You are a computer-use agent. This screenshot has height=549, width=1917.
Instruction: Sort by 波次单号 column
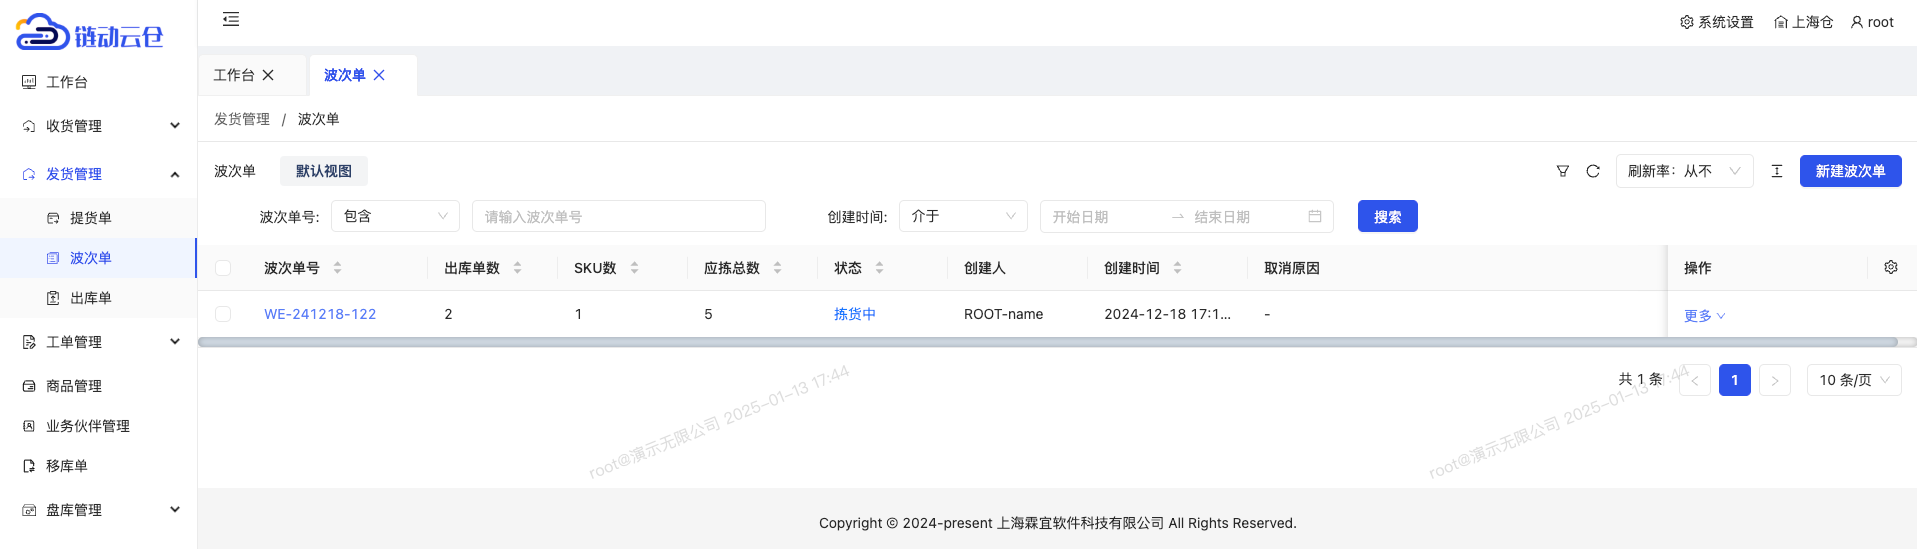[x=337, y=268]
